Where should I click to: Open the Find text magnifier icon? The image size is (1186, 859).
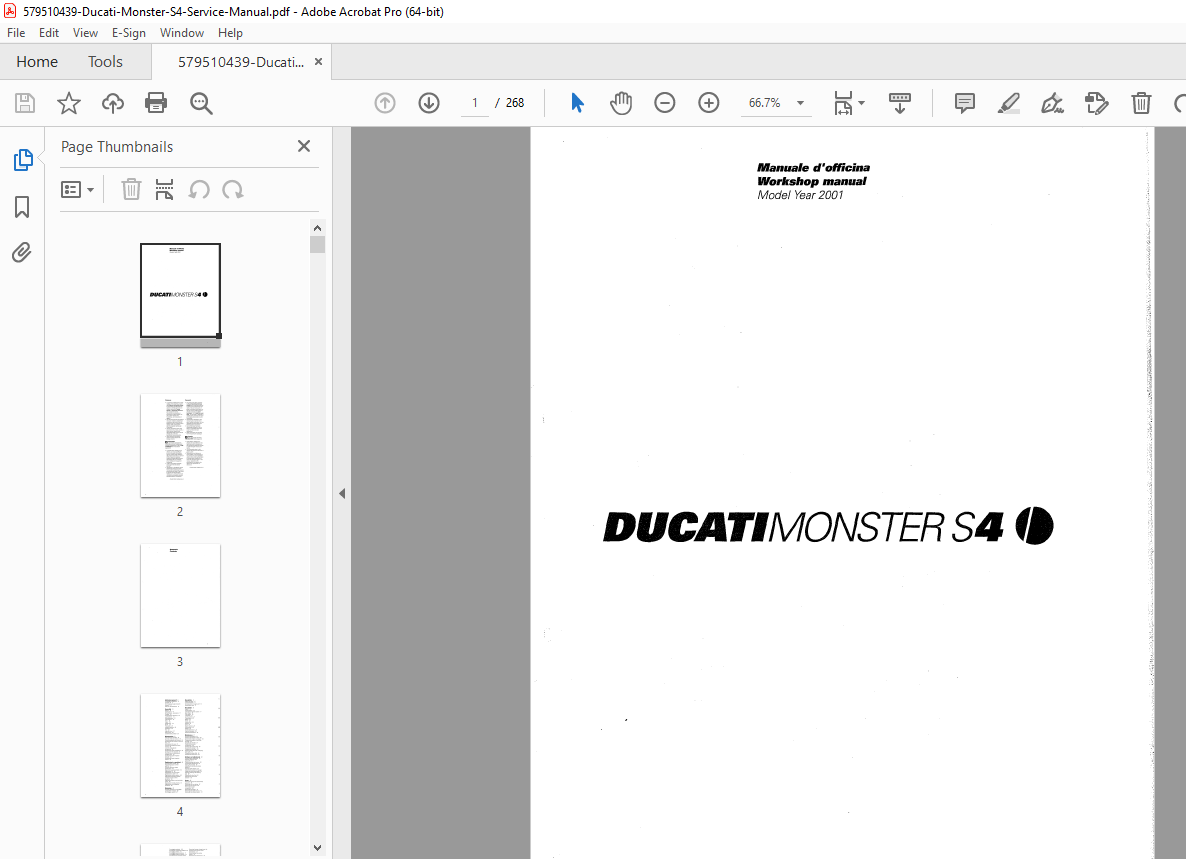click(201, 103)
